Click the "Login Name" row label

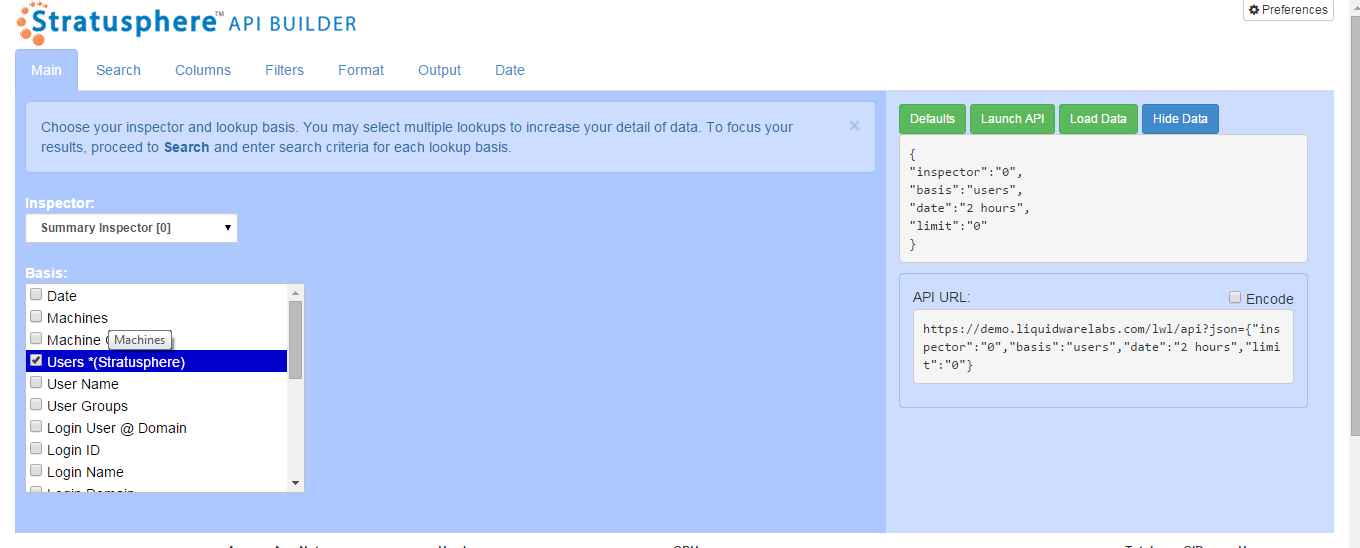click(85, 472)
